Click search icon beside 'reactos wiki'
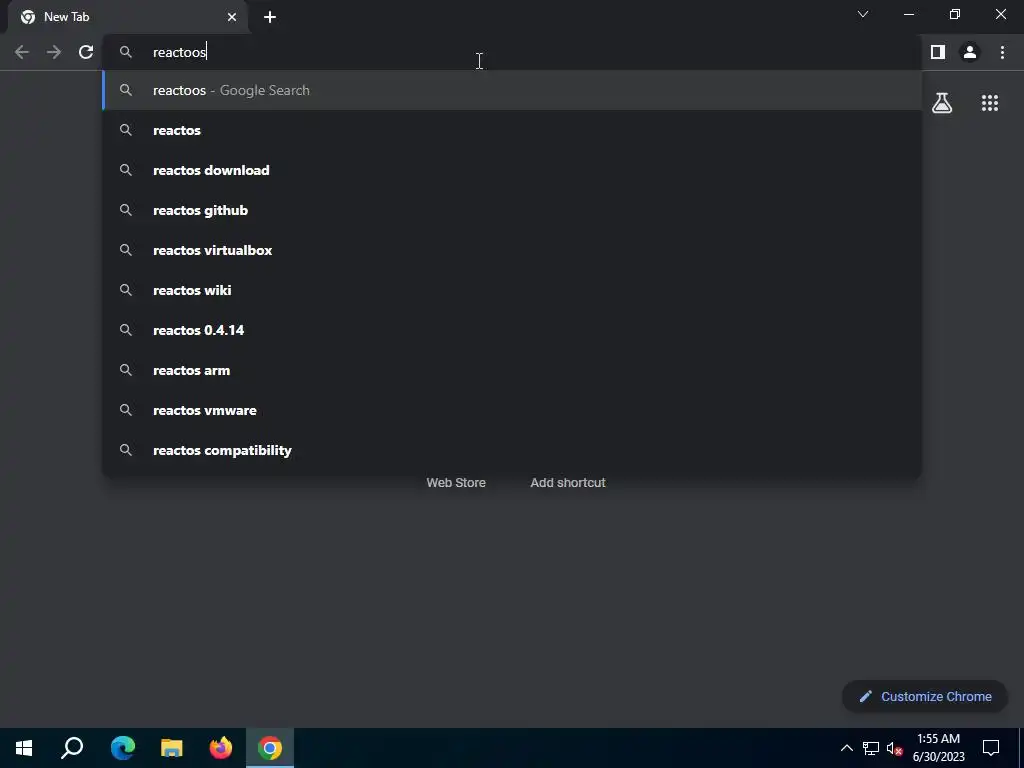Screen dimensions: 1024x768 [x=126, y=290]
